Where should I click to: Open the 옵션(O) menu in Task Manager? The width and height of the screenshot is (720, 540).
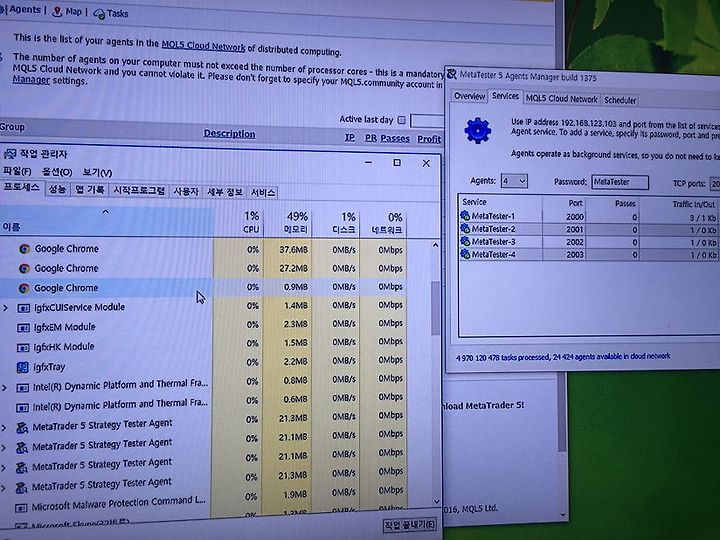tap(57, 172)
